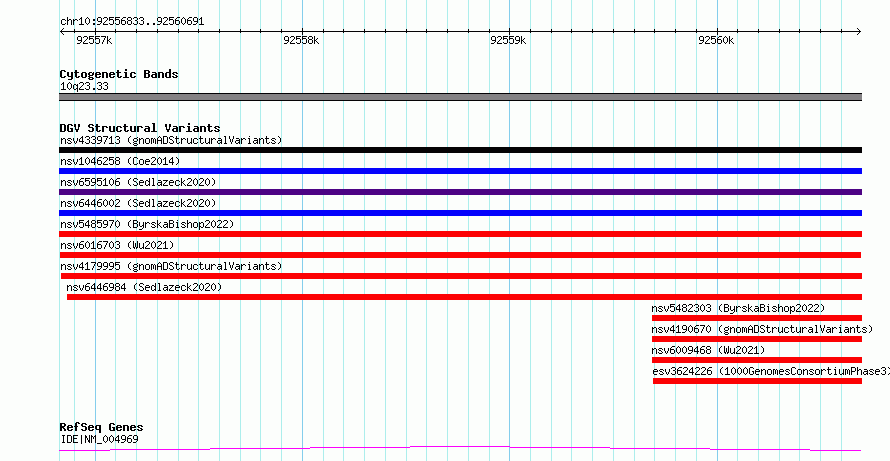Click the nsv6446002 blue variant bar
The width and height of the screenshot is (890, 461).
tap(460, 213)
